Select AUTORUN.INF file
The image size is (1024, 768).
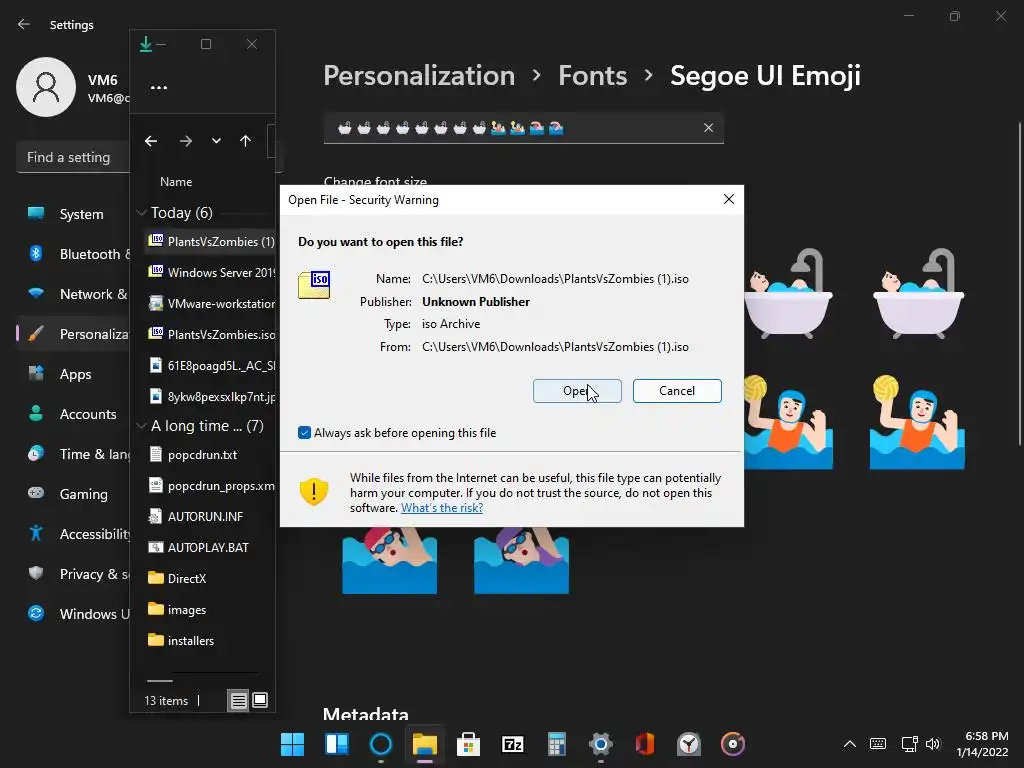coord(209,517)
